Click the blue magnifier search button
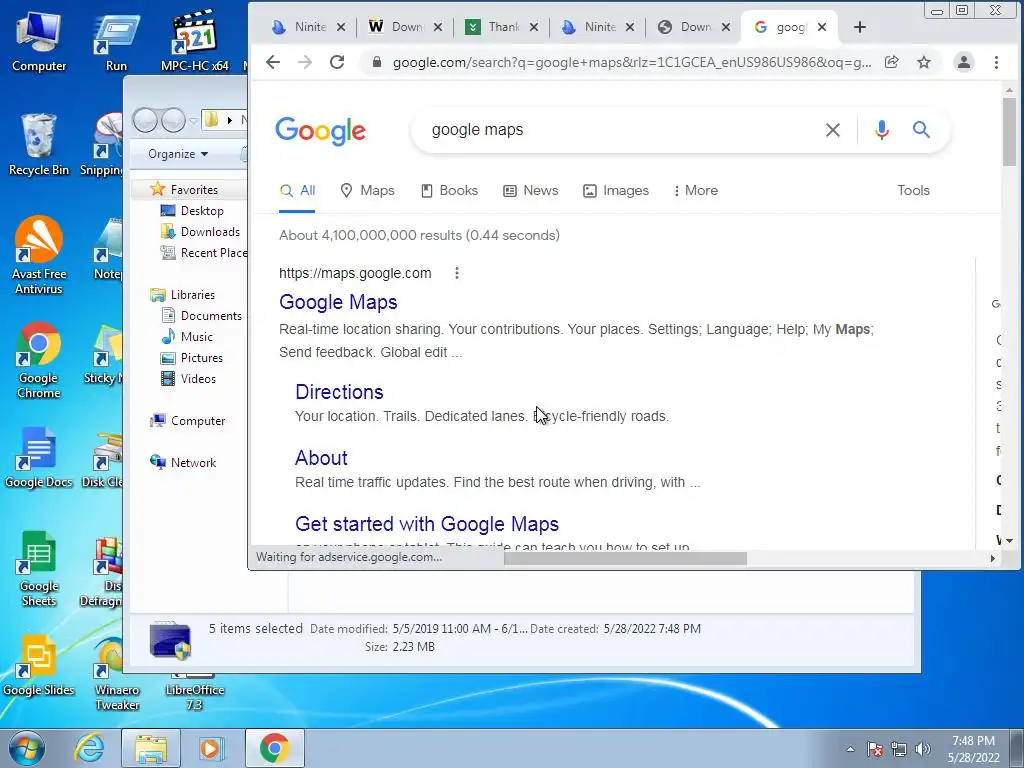1024x768 pixels. point(921,129)
